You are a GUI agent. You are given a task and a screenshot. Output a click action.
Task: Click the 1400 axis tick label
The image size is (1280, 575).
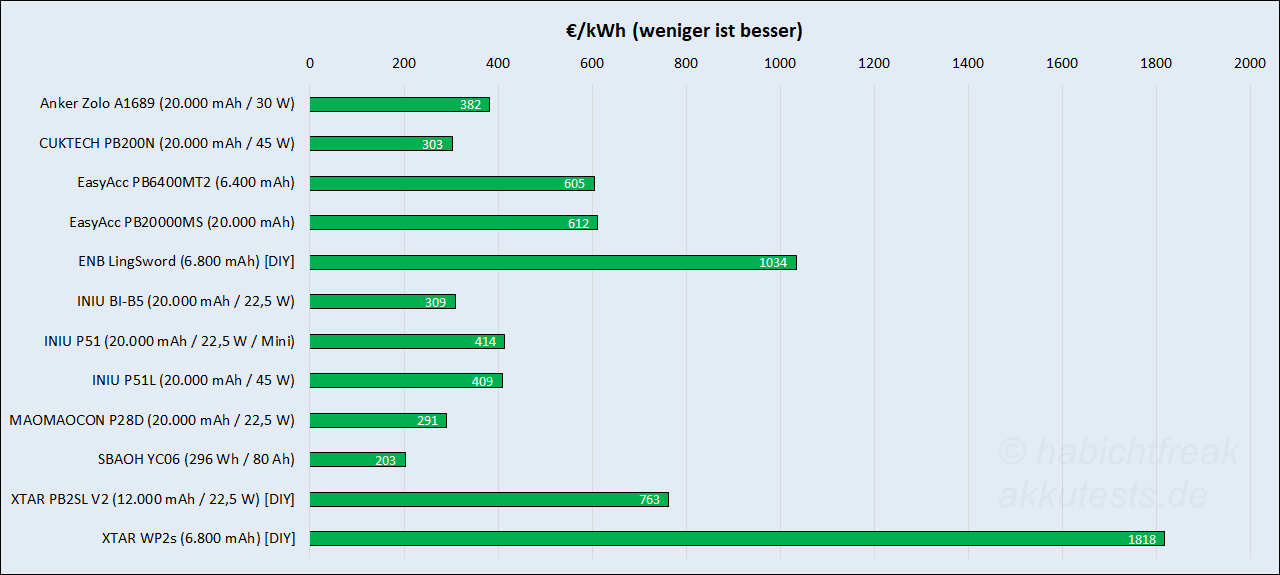(968, 64)
